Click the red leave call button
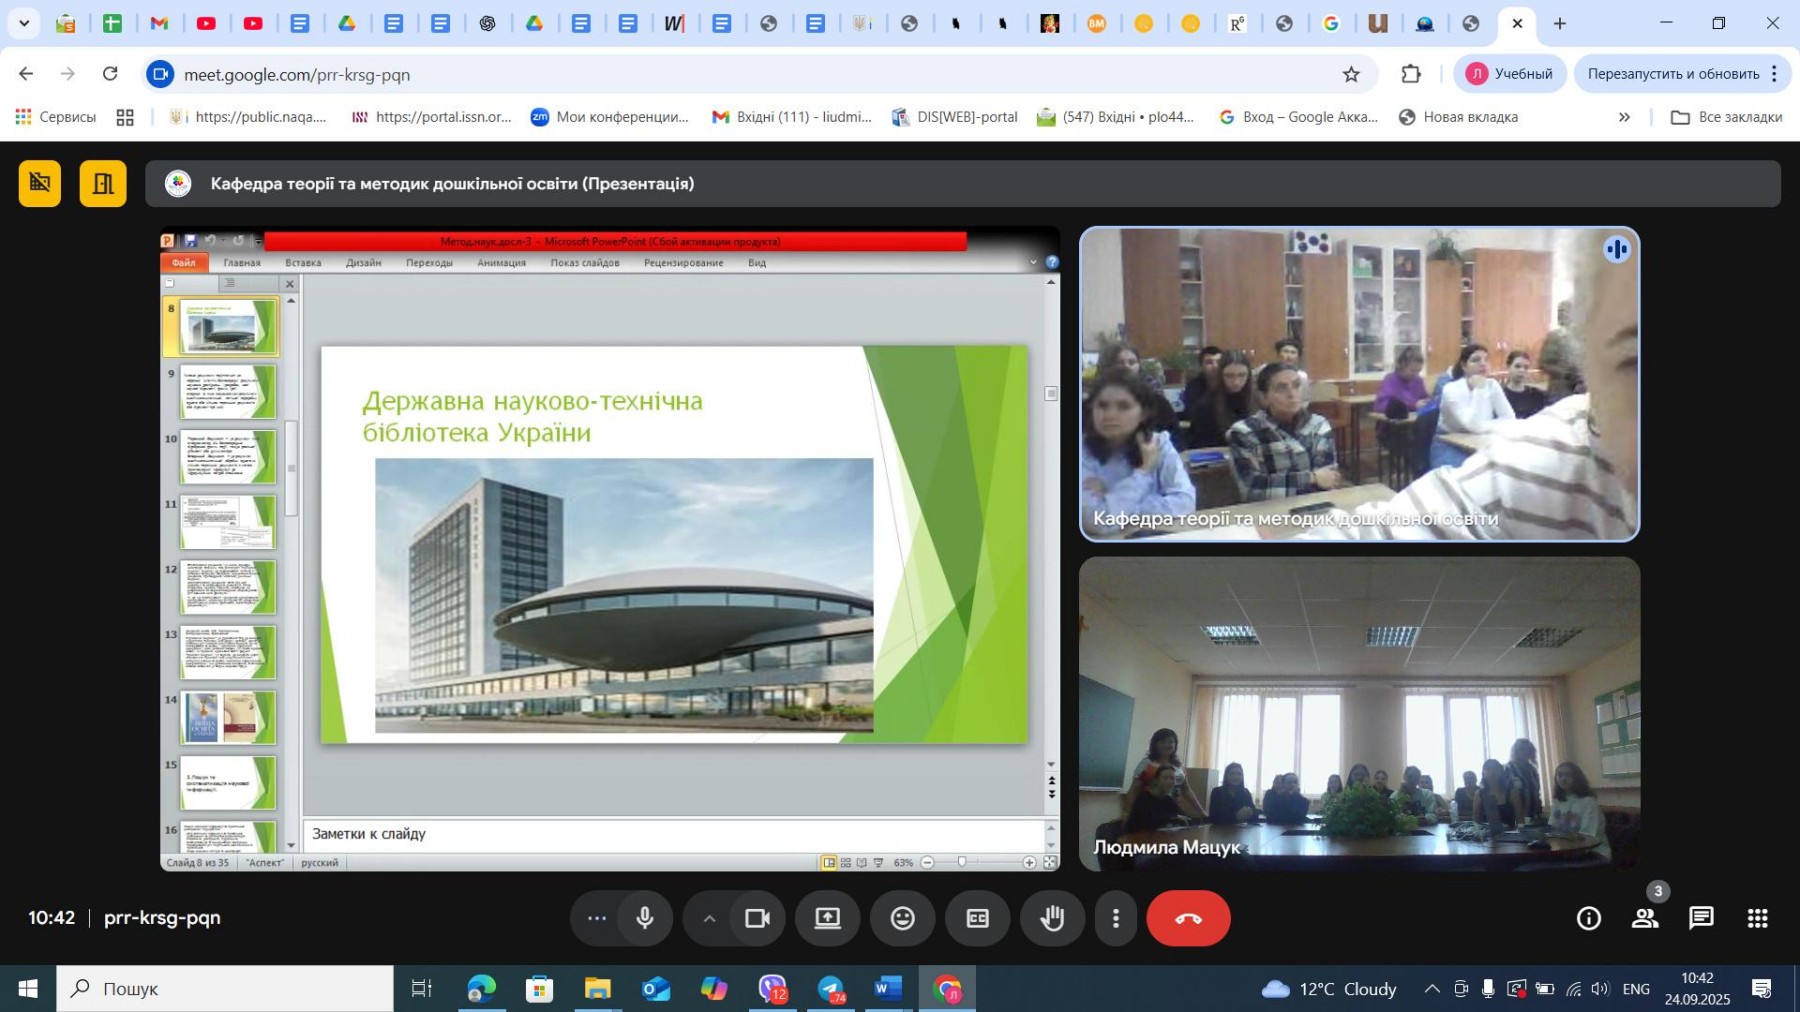The image size is (1800, 1012). pyautogui.click(x=1188, y=918)
